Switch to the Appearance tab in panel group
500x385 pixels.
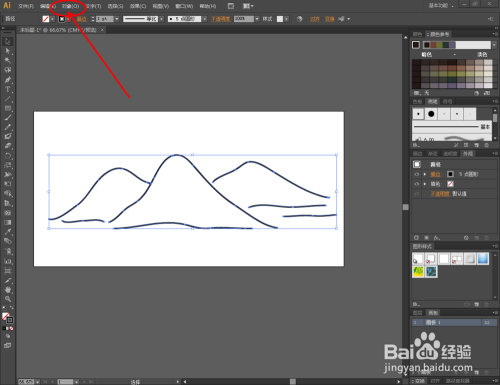(468, 154)
